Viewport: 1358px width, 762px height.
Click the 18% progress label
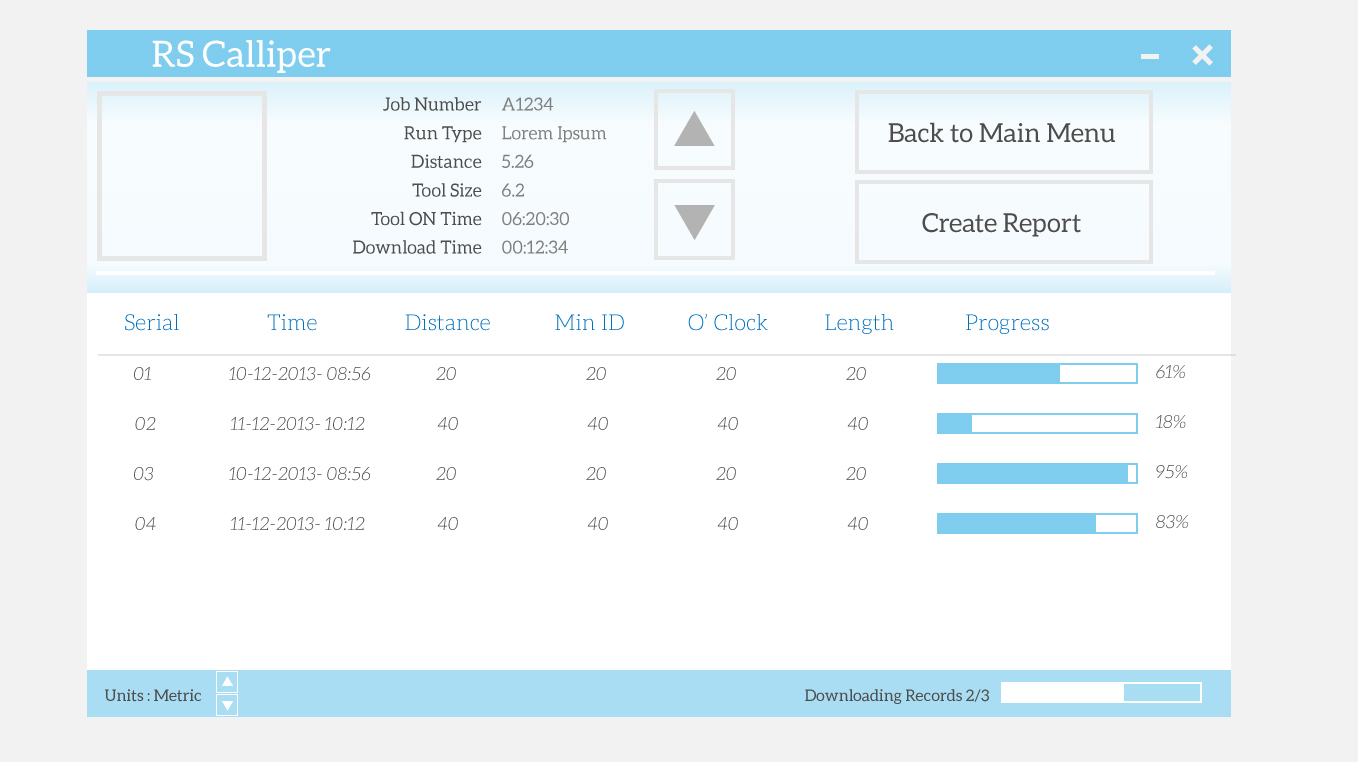pyautogui.click(x=1170, y=422)
